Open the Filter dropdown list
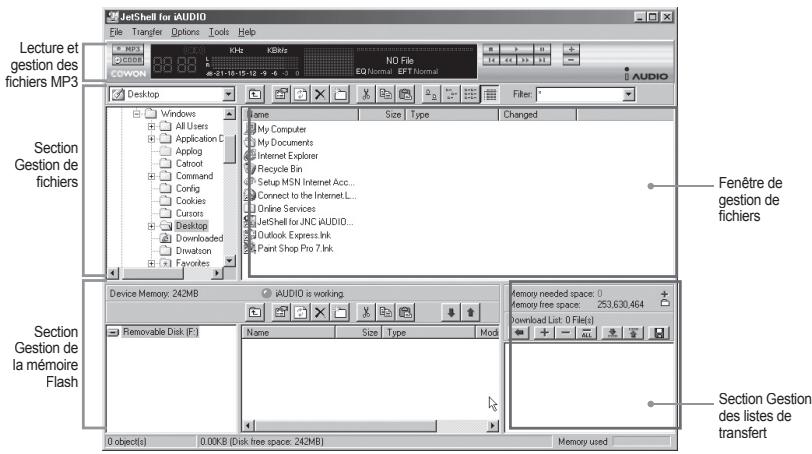Image resolution: width=812 pixels, height=454 pixels. (x=628, y=93)
